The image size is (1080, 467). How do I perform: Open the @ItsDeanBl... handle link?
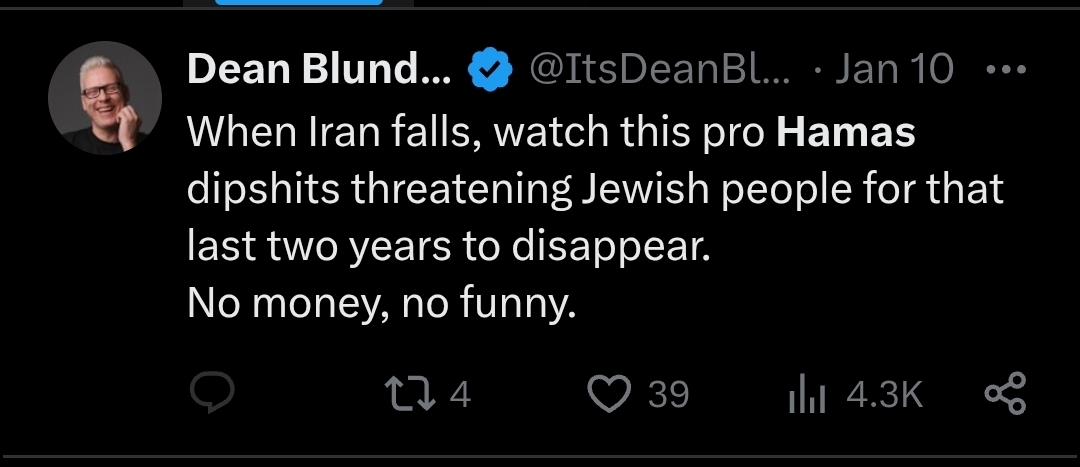click(x=660, y=69)
